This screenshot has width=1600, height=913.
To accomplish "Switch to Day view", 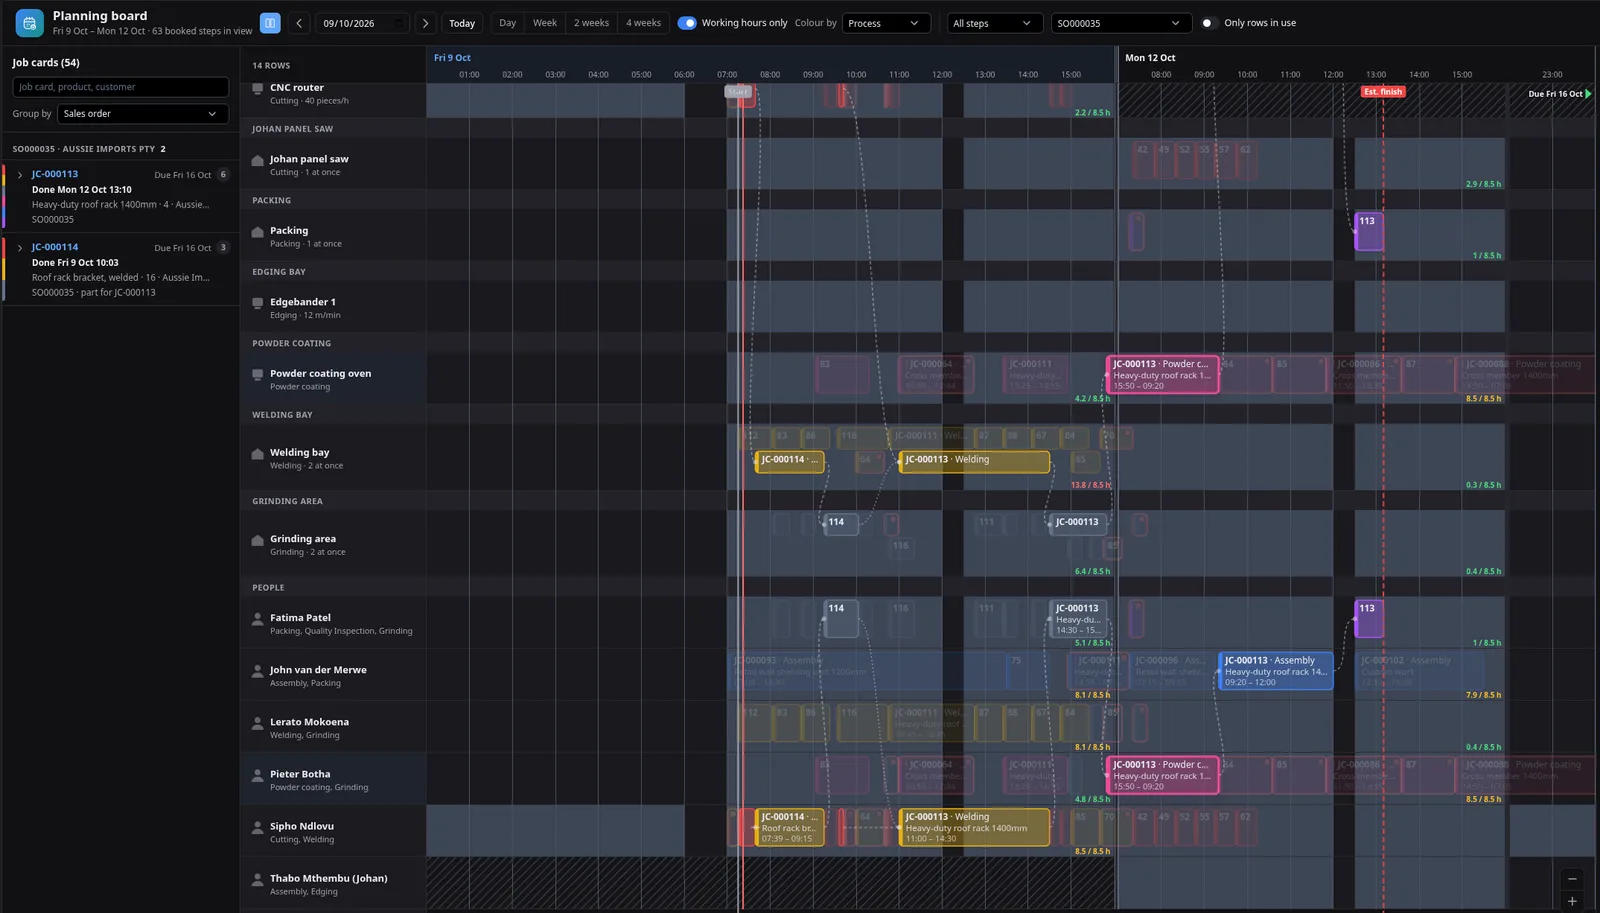I will click(x=508, y=23).
